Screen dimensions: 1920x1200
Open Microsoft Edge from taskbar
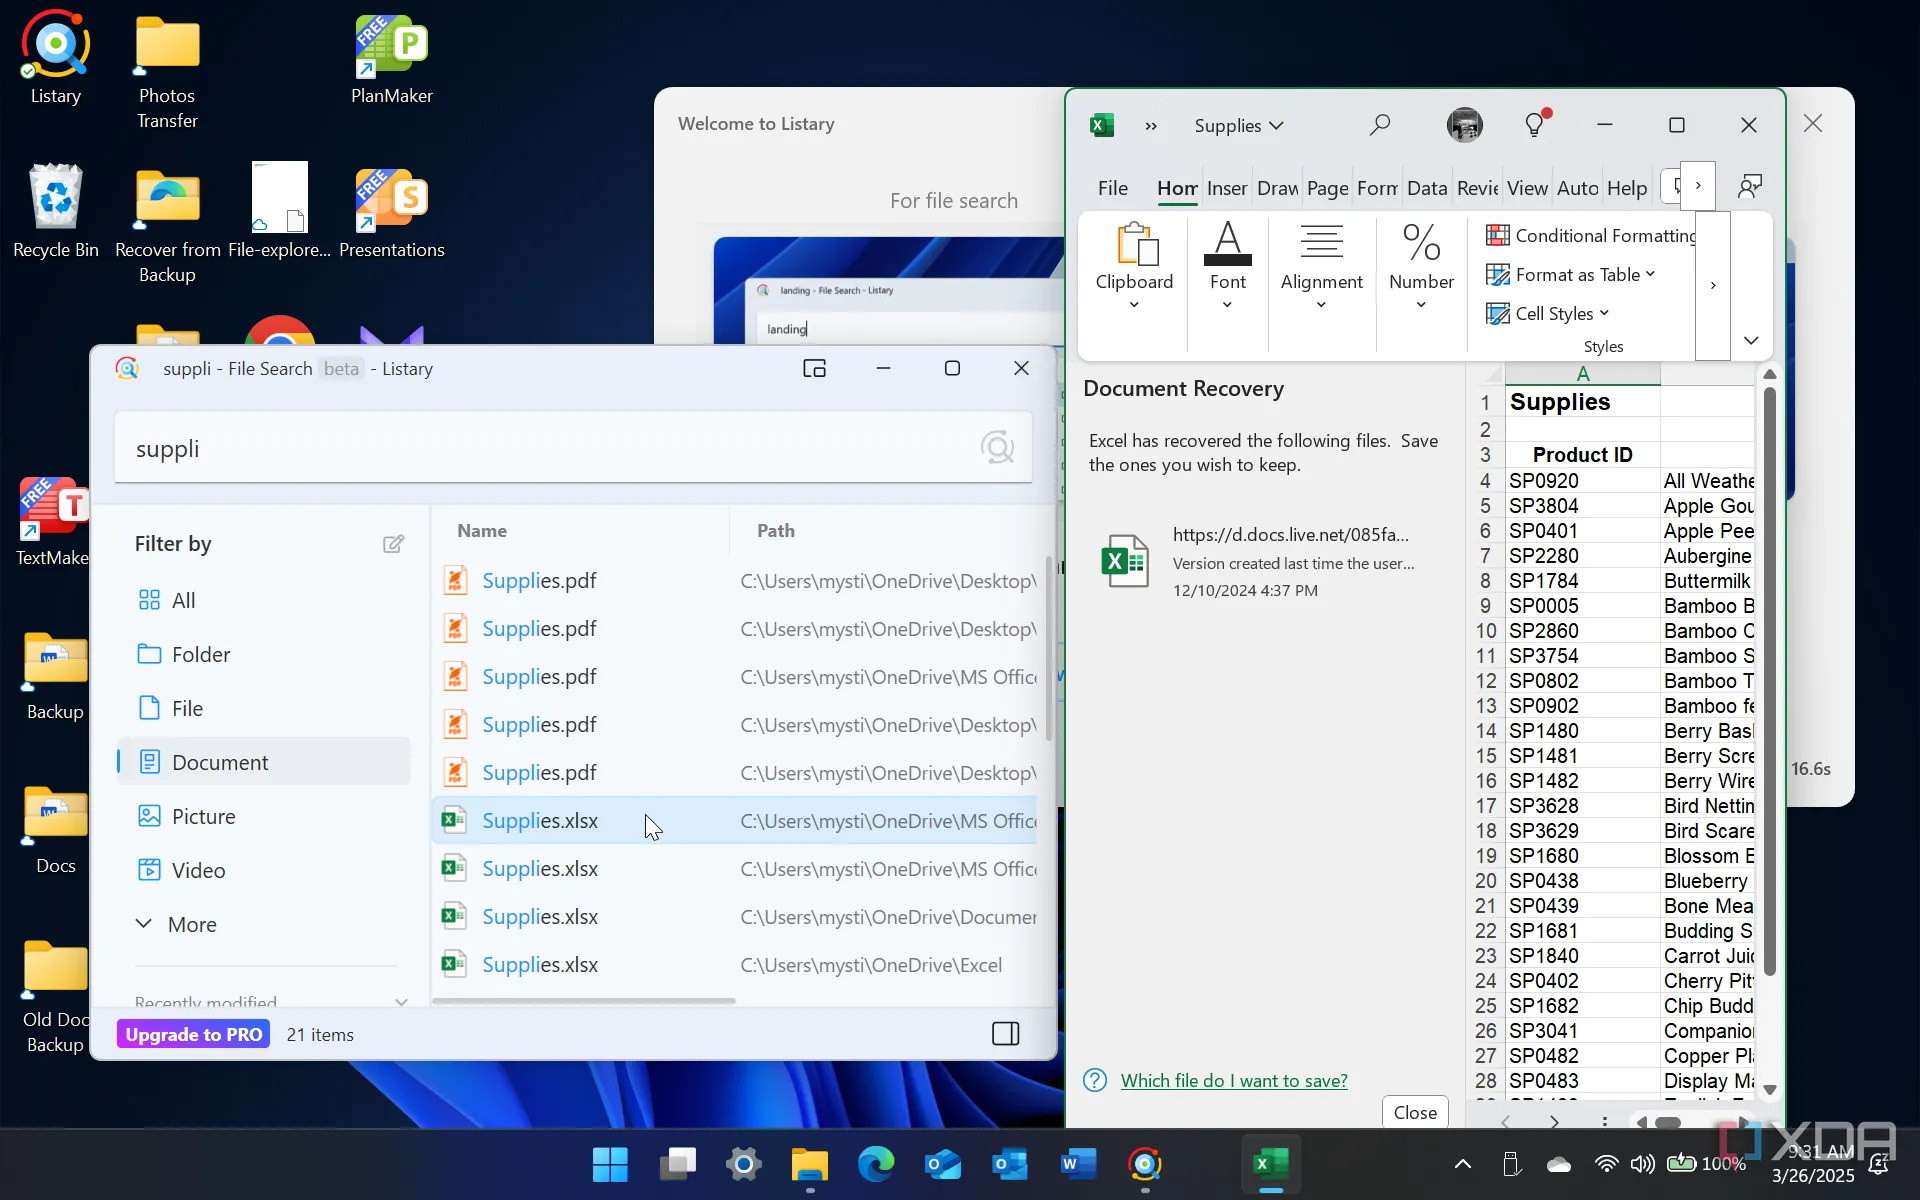[x=876, y=1164]
